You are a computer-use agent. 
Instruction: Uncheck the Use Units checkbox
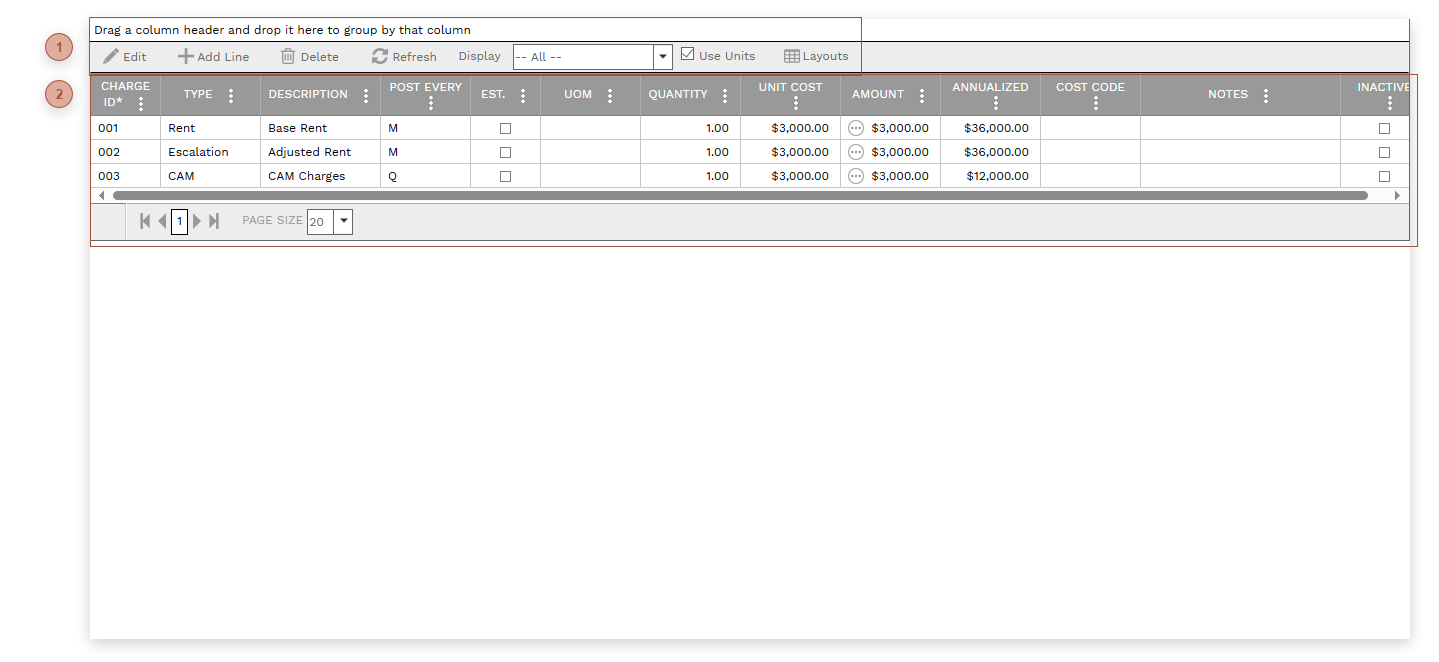(x=687, y=54)
